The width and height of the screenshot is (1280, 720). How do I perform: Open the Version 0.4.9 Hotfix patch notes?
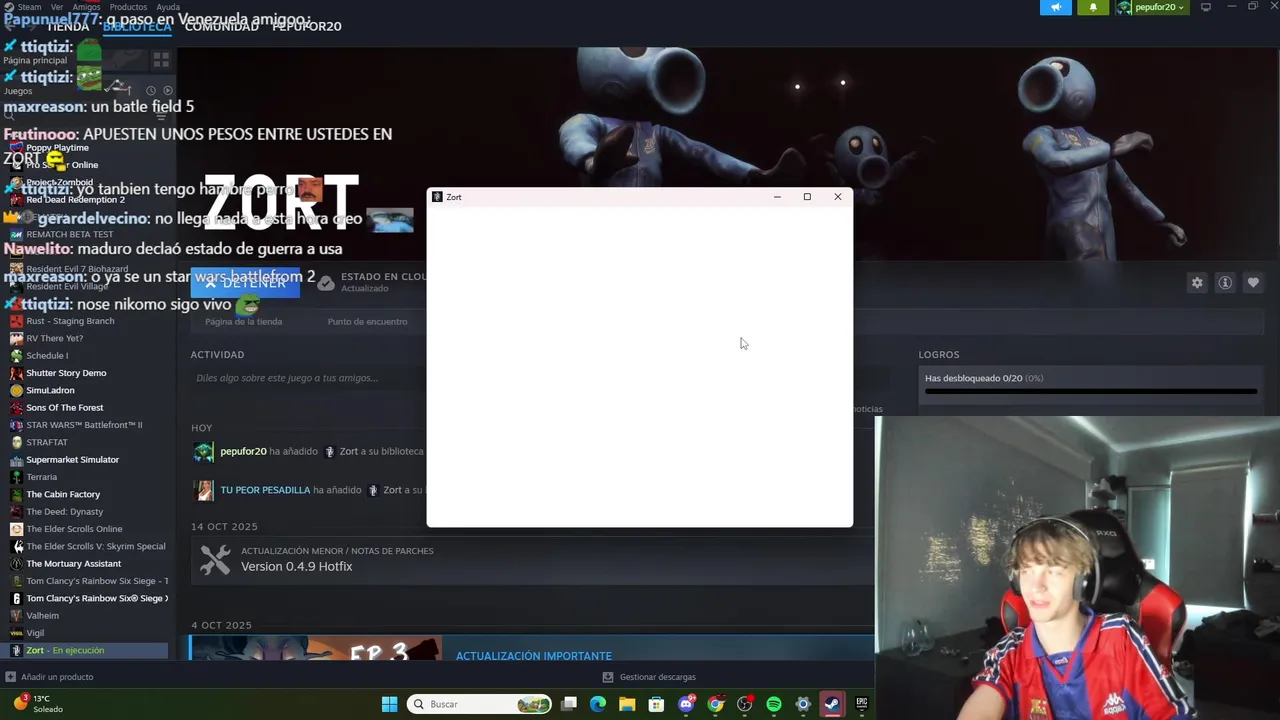coord(297,566)
